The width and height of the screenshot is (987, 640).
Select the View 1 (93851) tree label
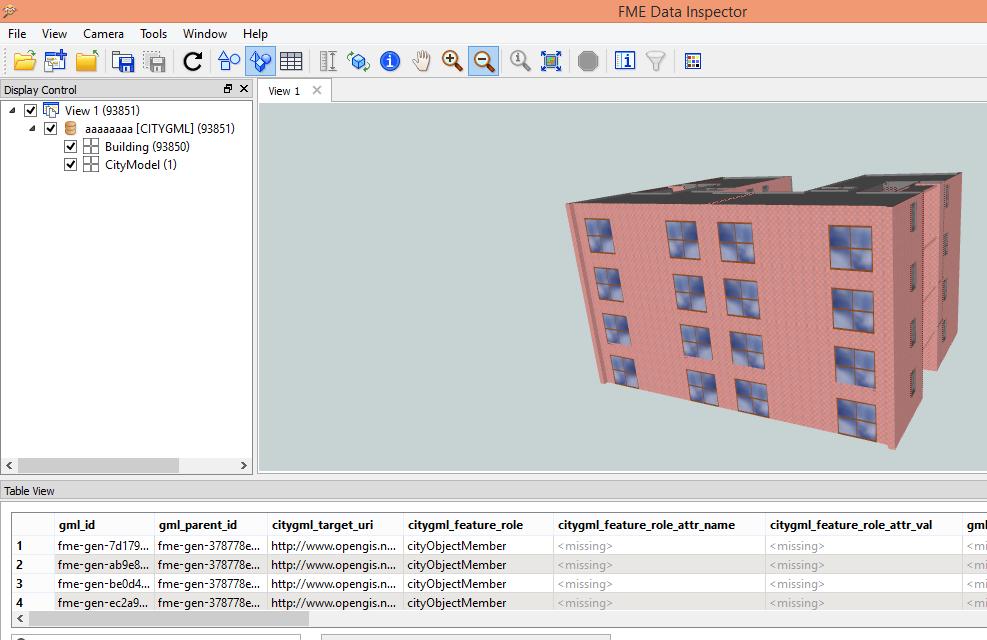click(x=102, y=110)
